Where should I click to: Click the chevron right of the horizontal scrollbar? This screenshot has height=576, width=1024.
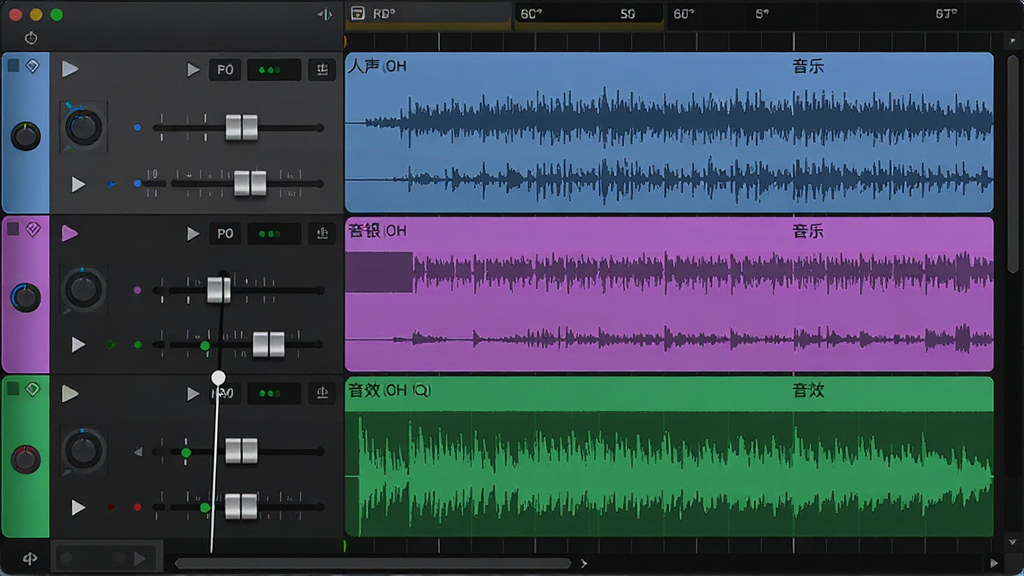coord(584,563)
